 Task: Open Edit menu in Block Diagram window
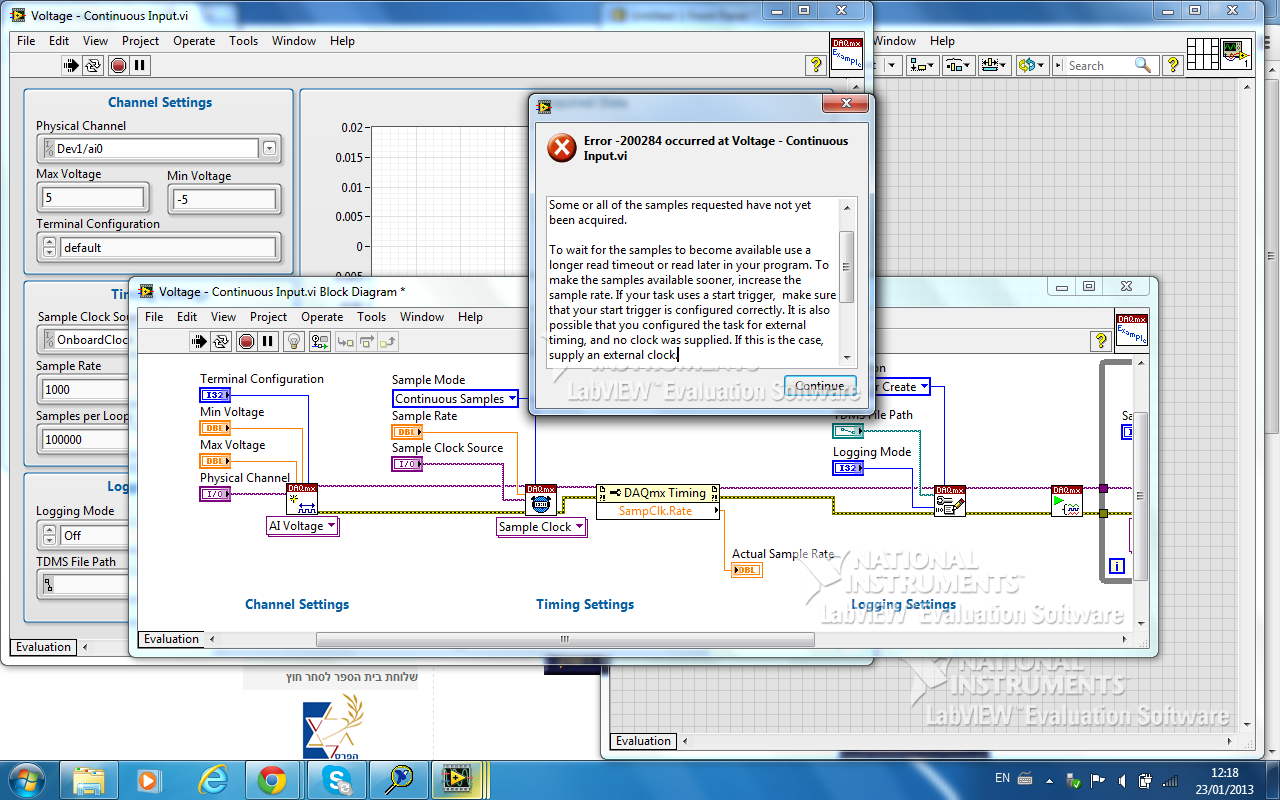click(187, 317)
